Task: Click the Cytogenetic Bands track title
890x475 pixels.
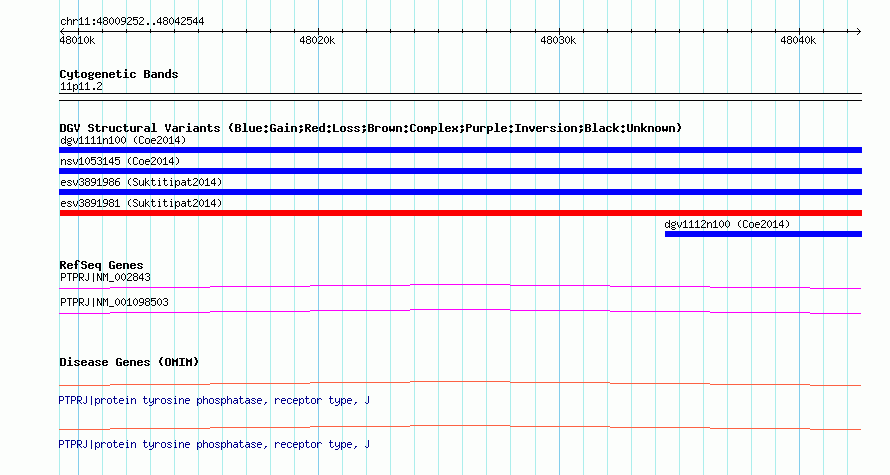Action: click(x=119, y=74)
